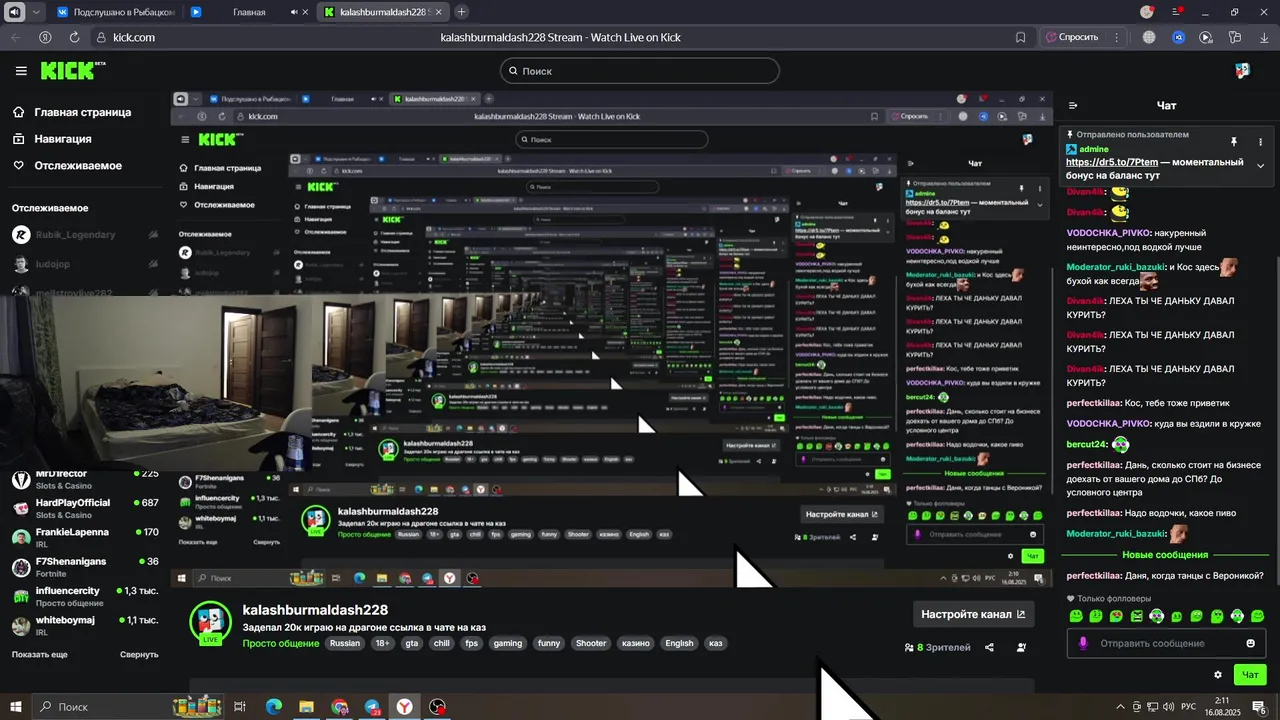Open F7Shenanigans recommended channel
The image size is (1280, 720).
pyautogui.click(x=84, y=567)
